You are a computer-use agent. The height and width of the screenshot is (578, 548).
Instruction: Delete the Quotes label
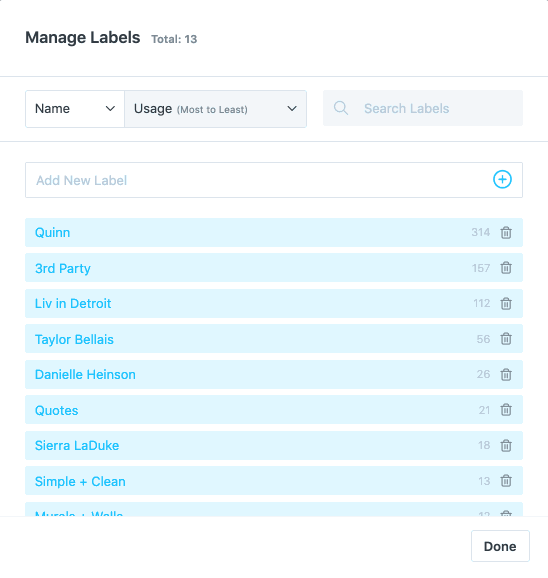coord(506,410)
